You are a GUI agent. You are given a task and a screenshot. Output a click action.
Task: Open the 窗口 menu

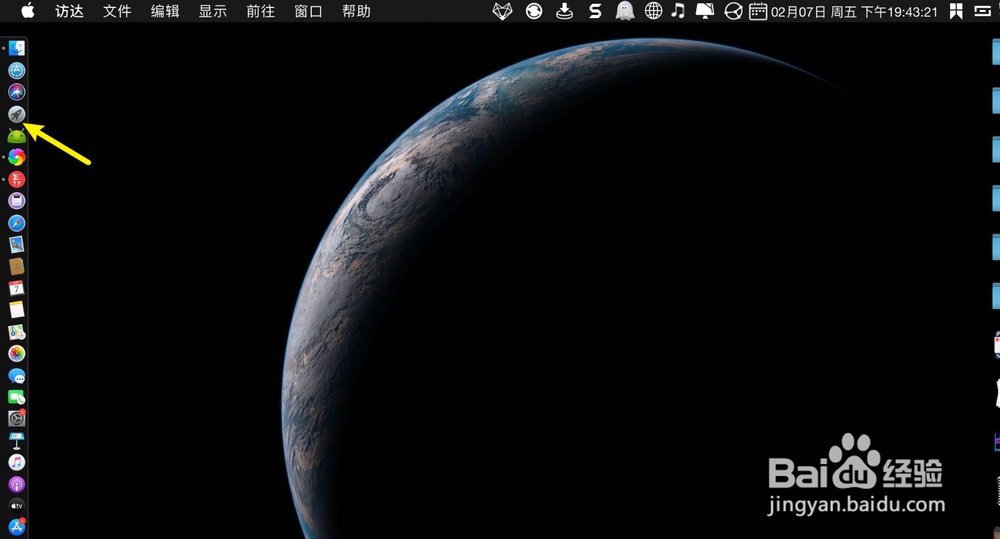pyautogui.click(x=309, y=11)
